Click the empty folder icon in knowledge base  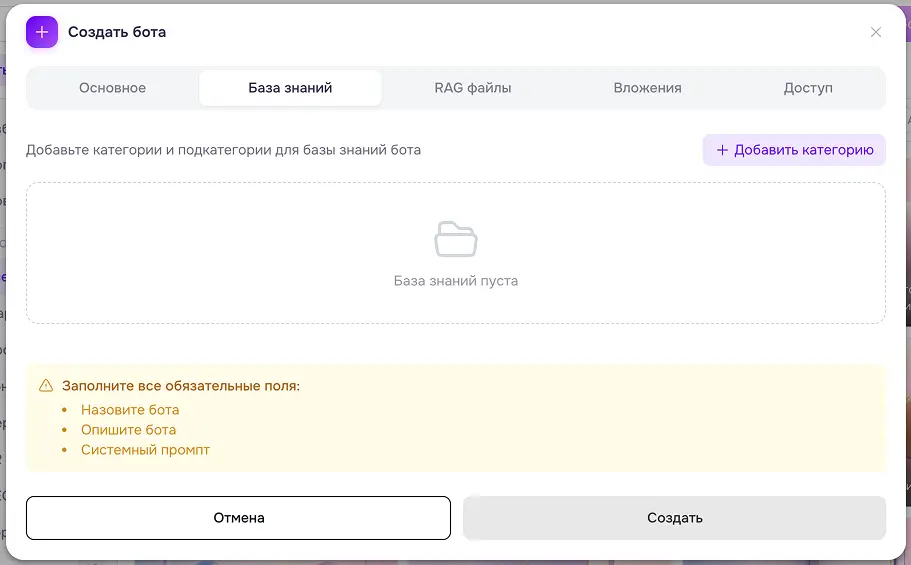[x=456, y=239]
